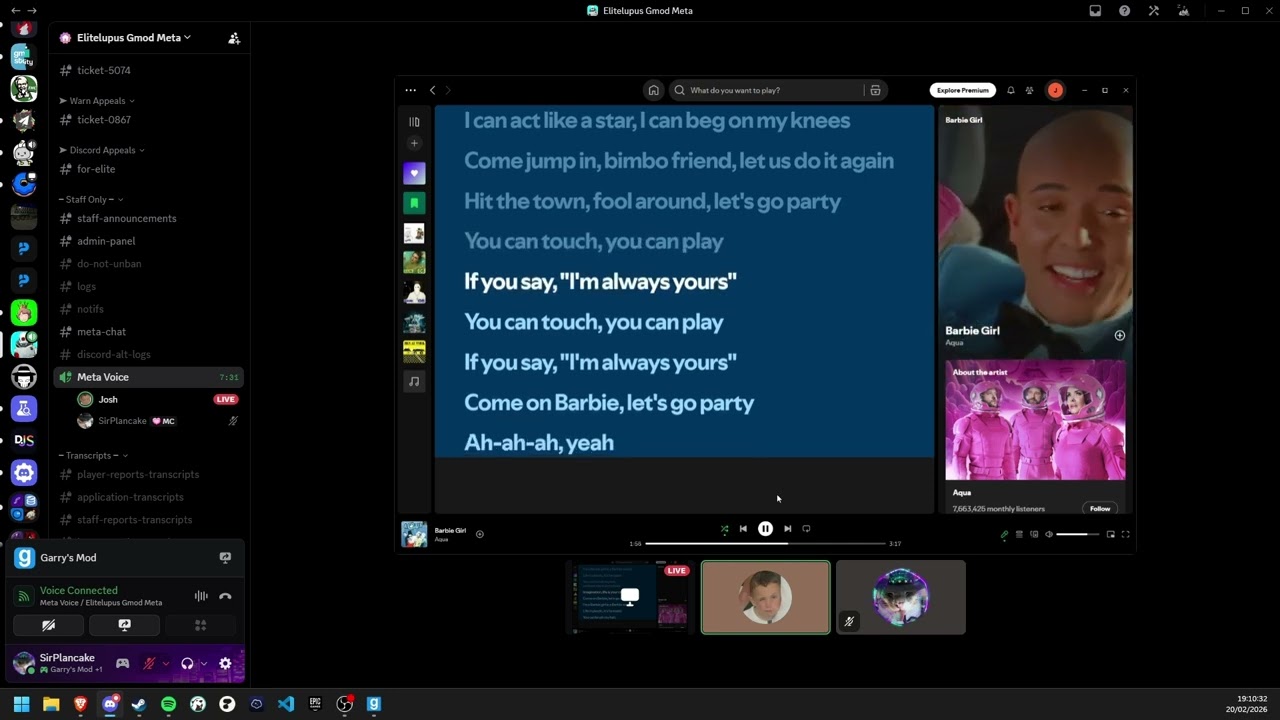Image resolution: width=1280 pixels, height=720 pixels.
Task: Seek on the song progress bar
Action: click(x=766, y=544)
